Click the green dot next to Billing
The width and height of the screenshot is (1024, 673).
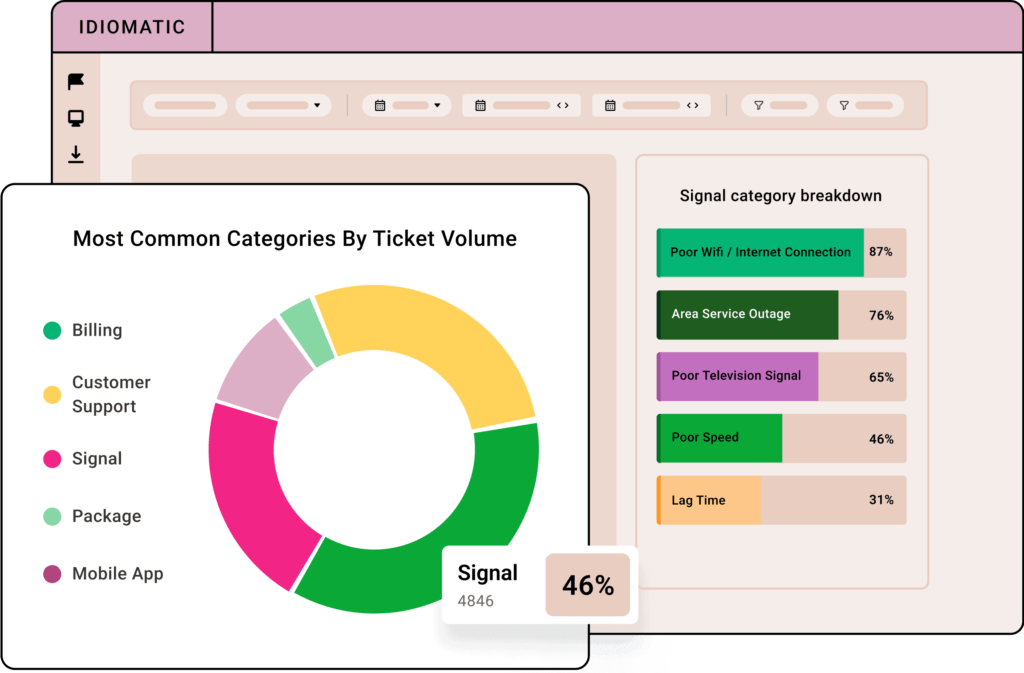pyautogui.click(x=52, y=330)
